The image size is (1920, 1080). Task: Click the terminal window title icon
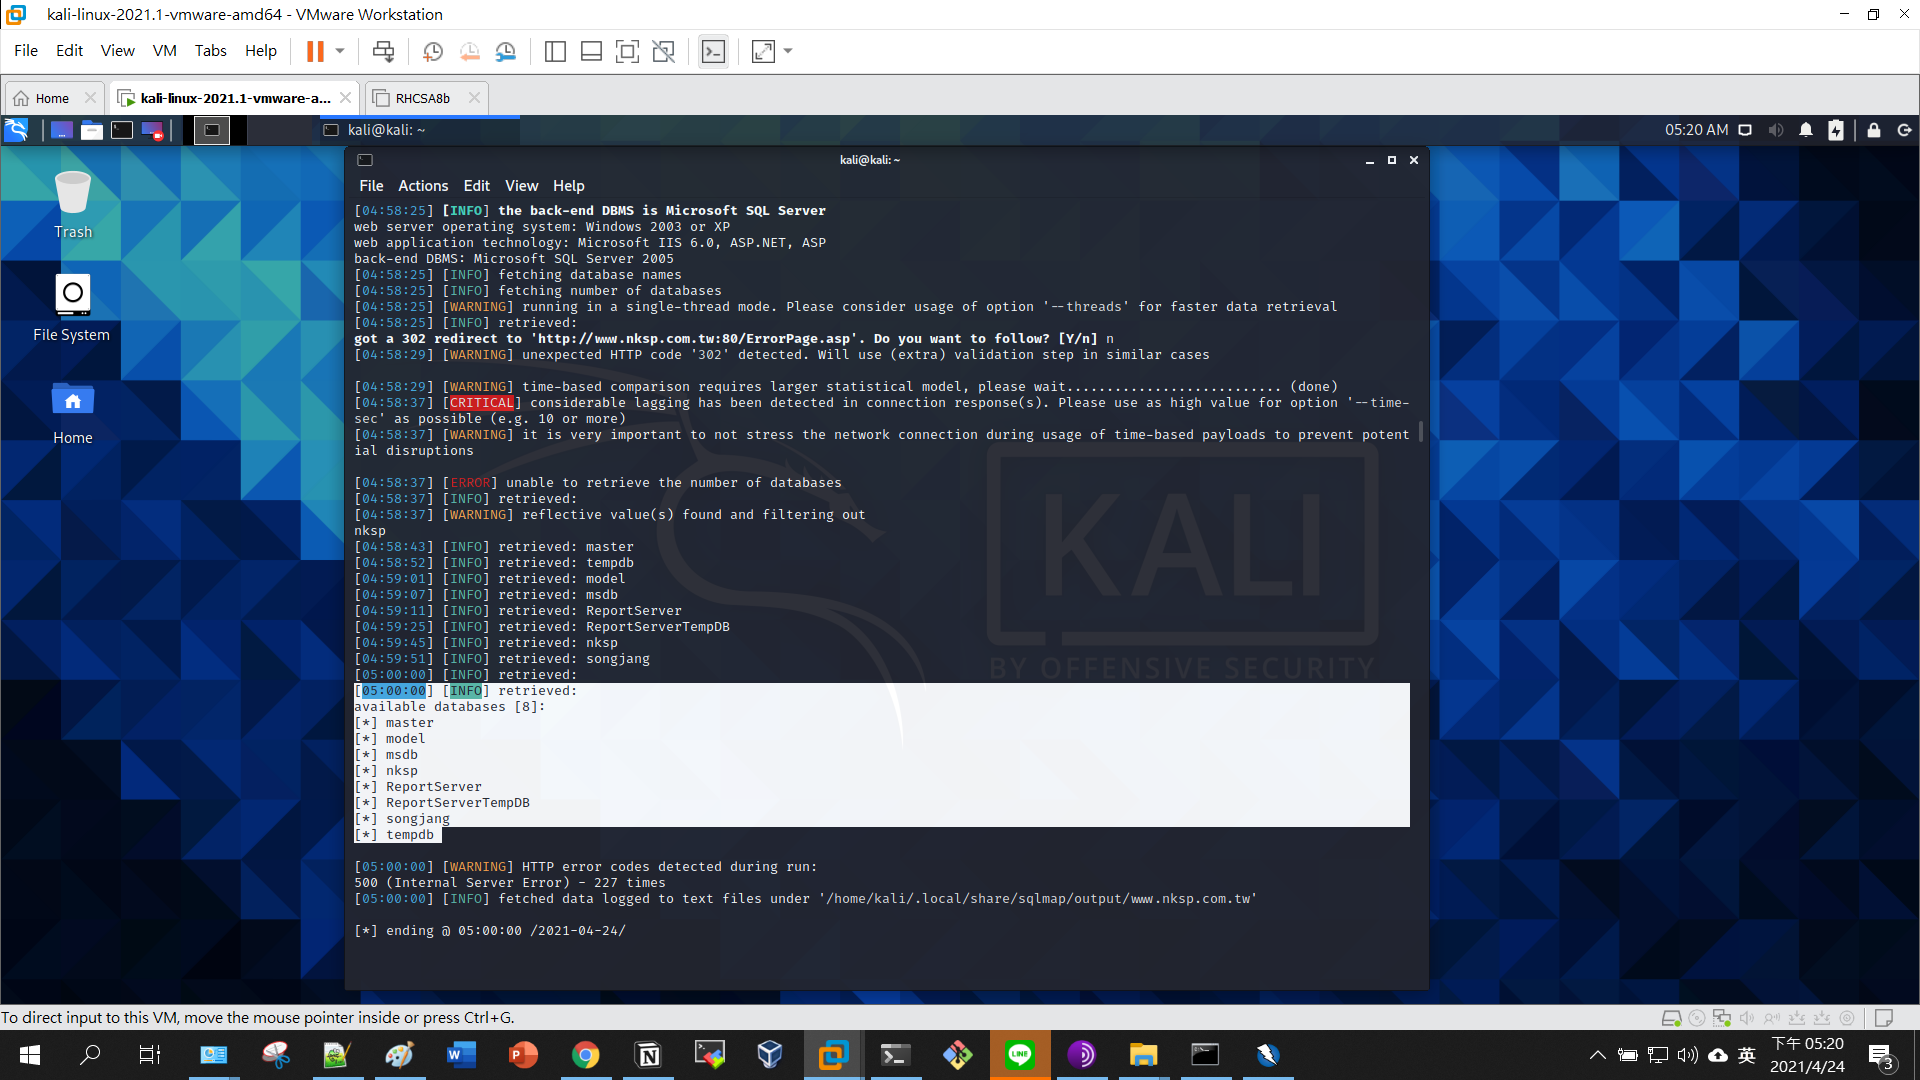(365, 160)
